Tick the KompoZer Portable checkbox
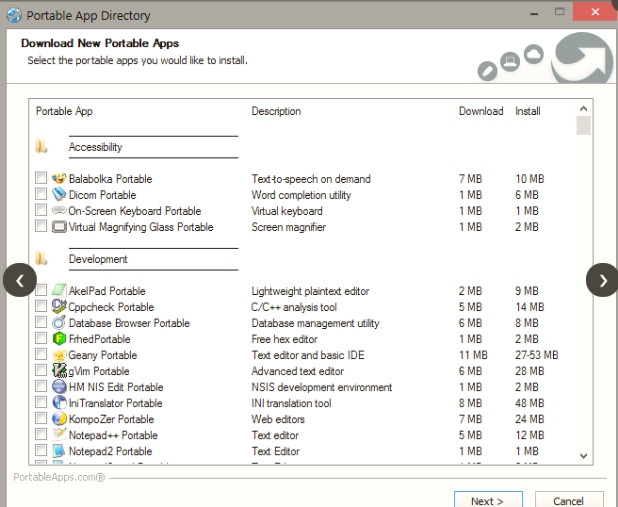618x507 pixels. tap(41, 418)
